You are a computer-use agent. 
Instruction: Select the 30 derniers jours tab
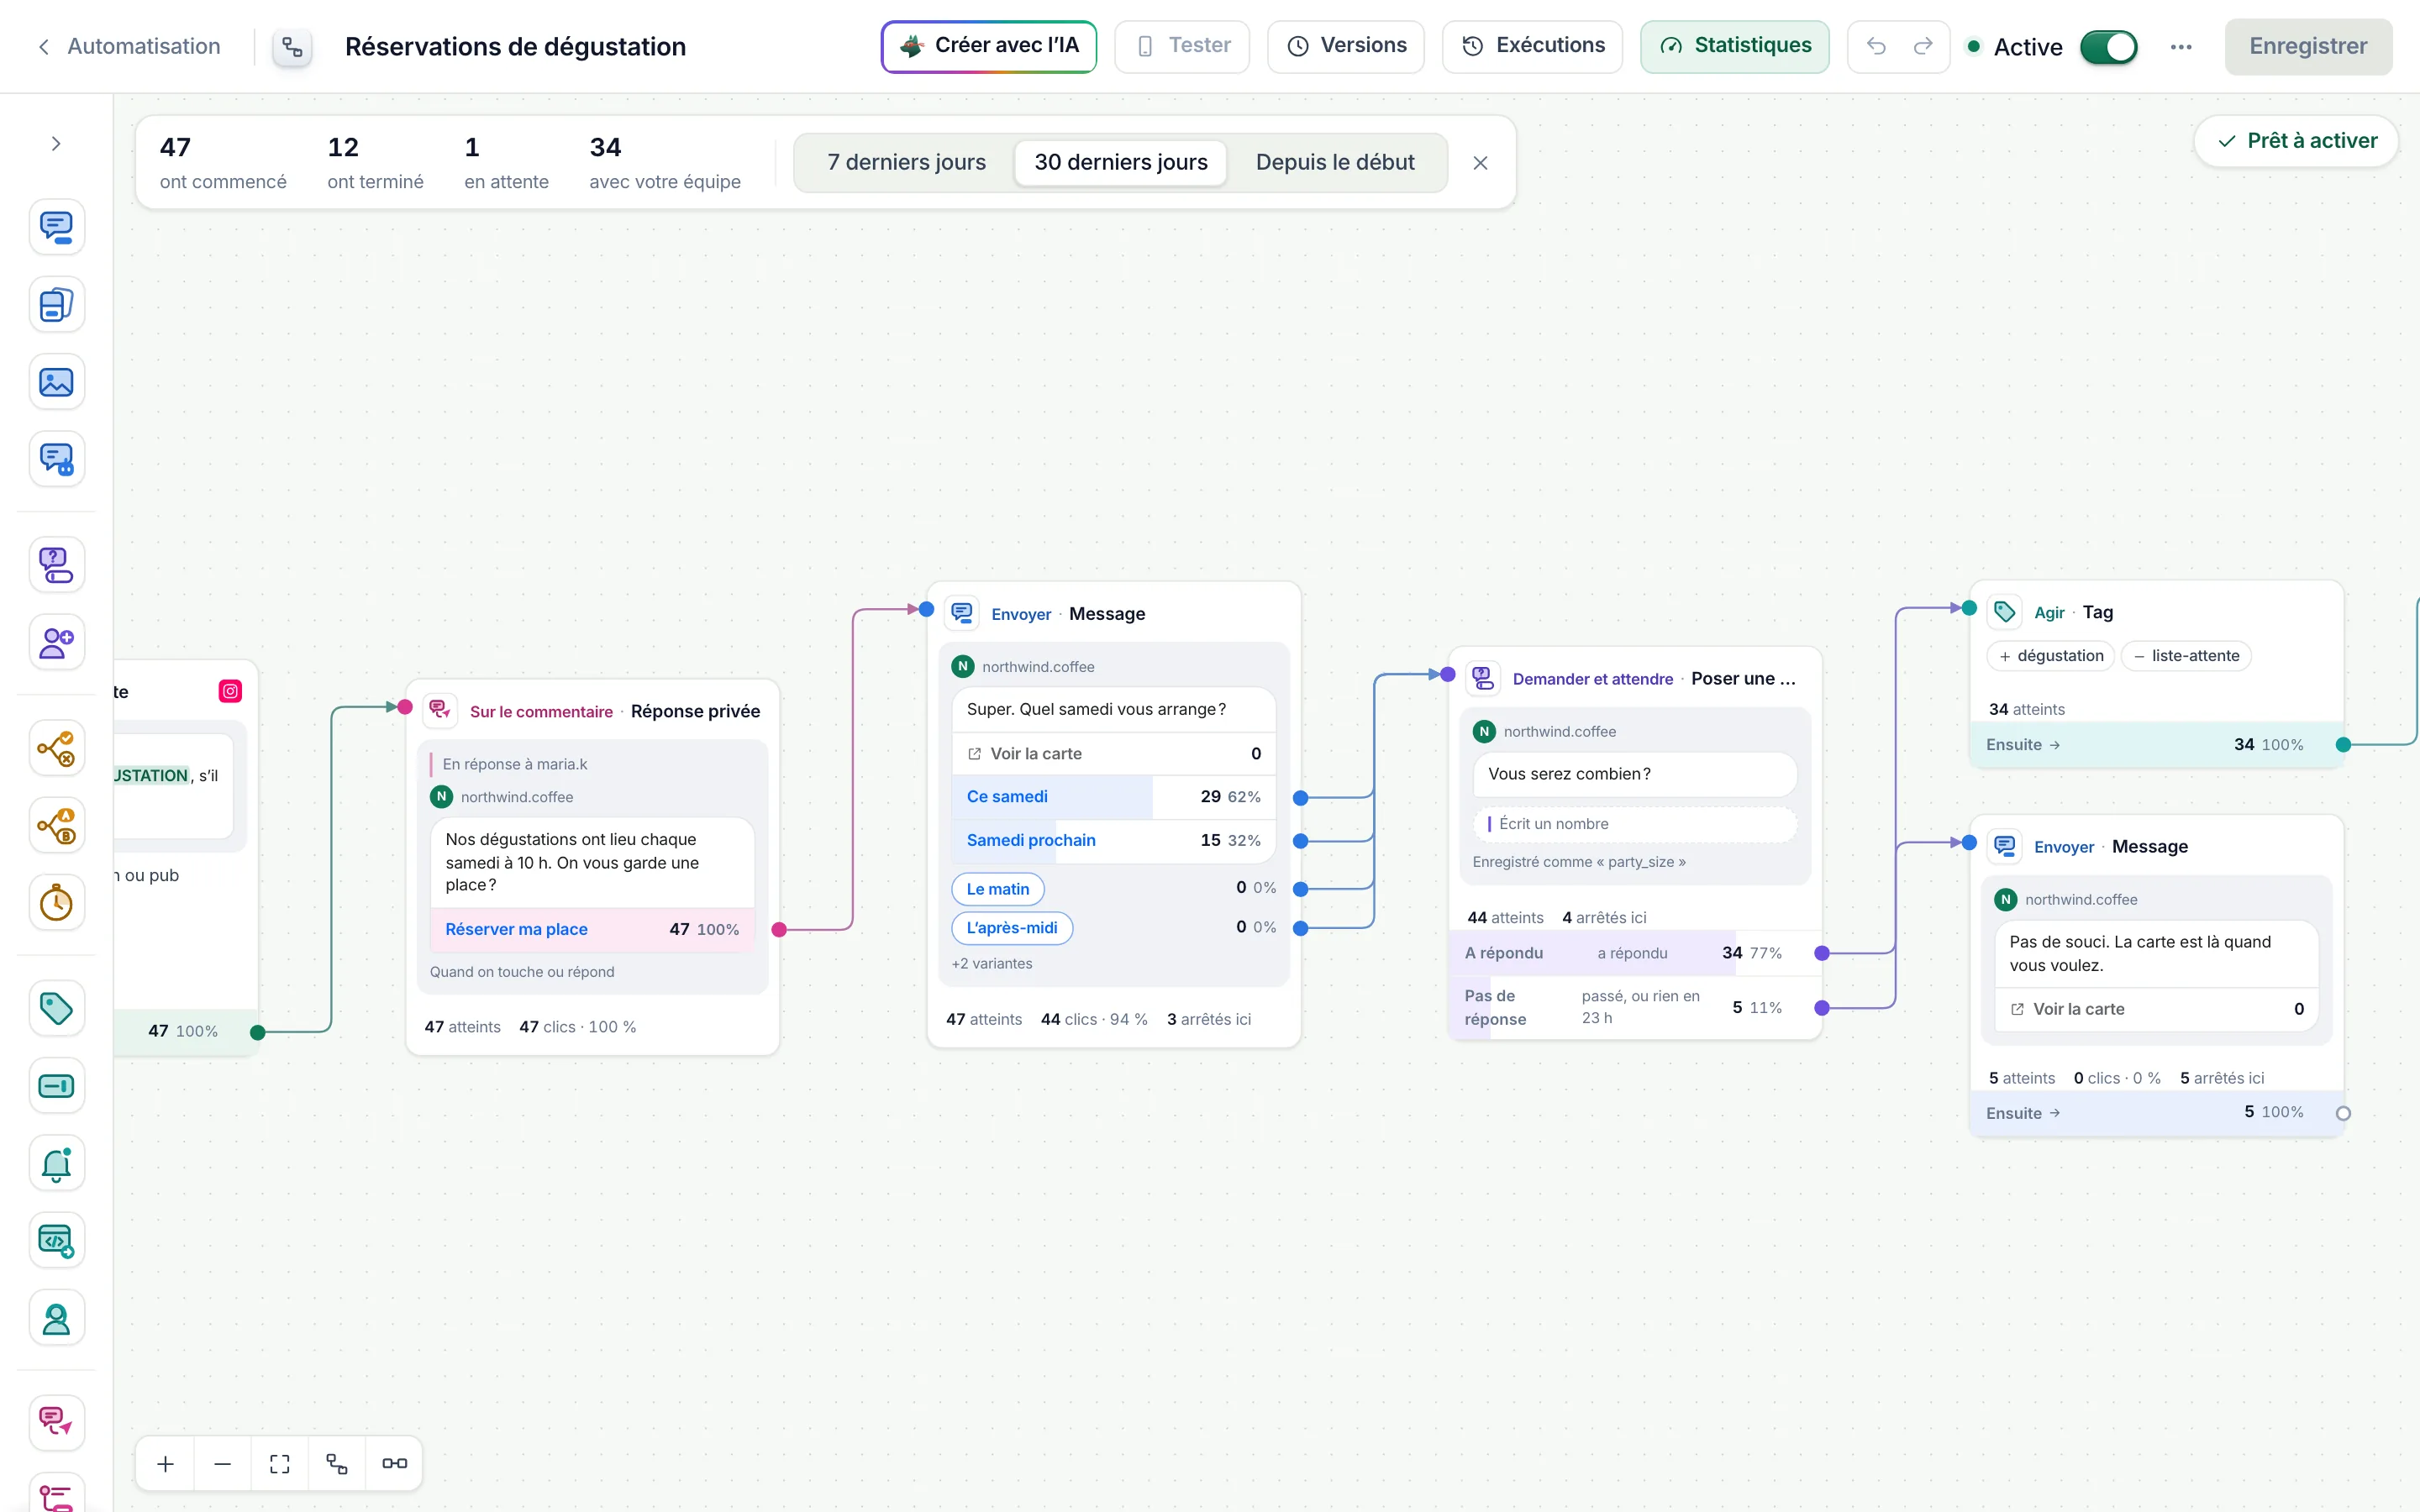(1121, 162)
